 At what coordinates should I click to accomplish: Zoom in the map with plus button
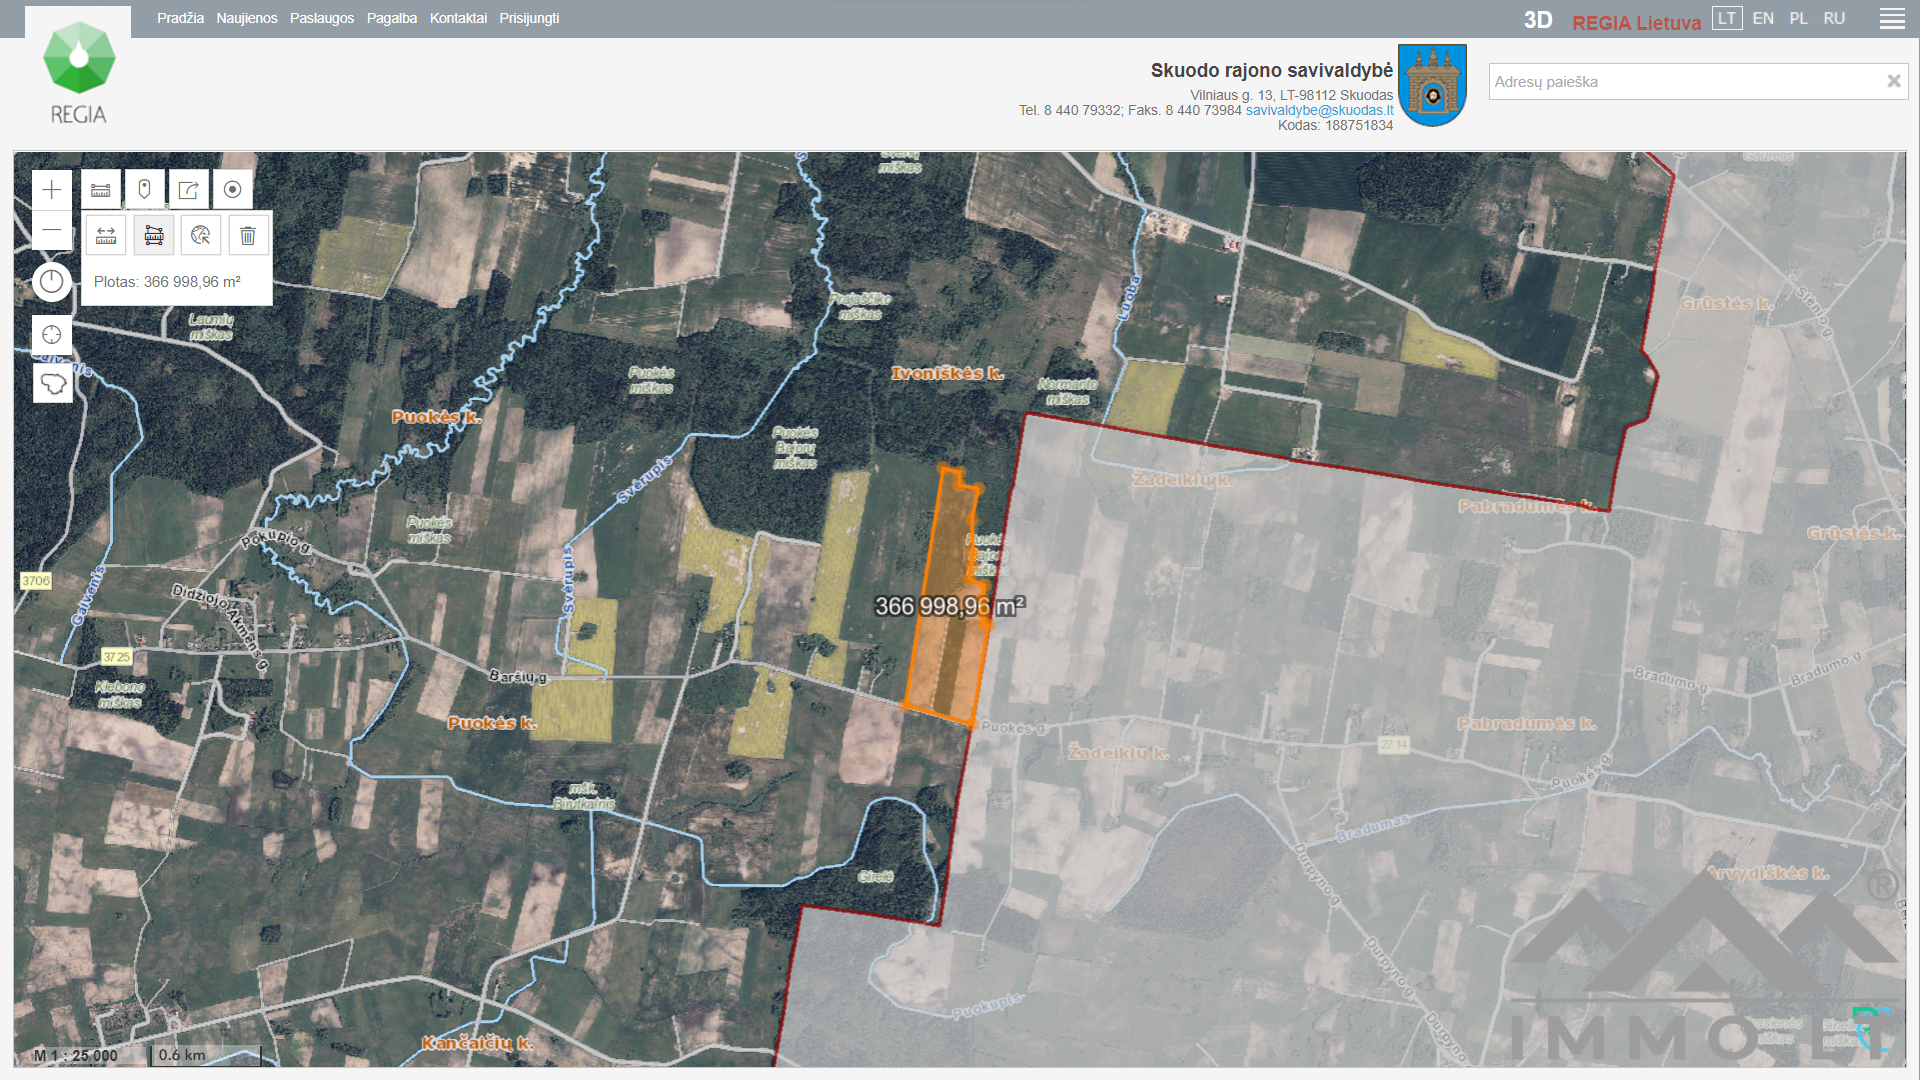point(52,189)
